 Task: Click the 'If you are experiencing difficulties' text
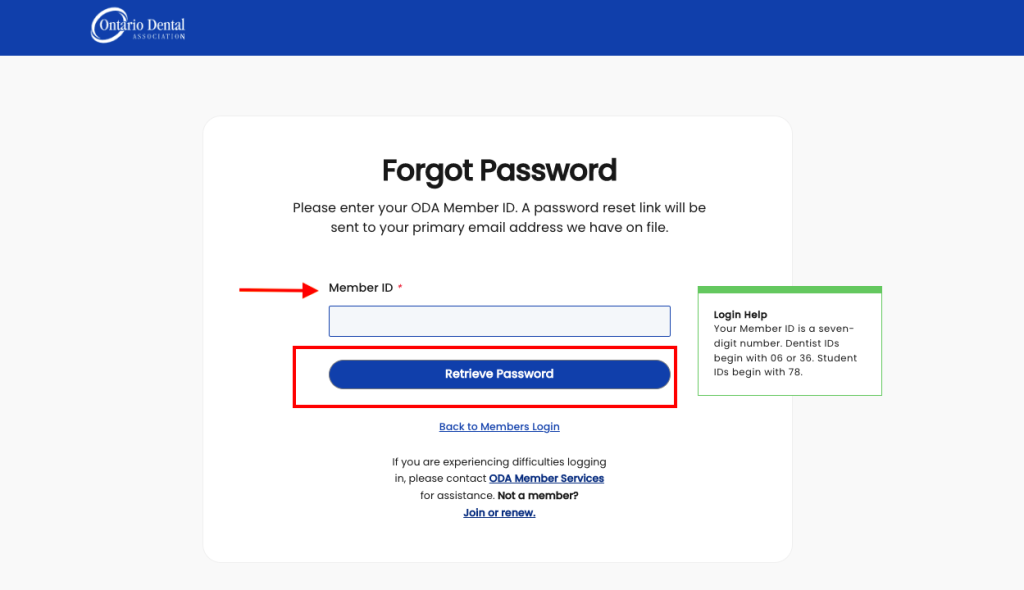pos(499,462)
